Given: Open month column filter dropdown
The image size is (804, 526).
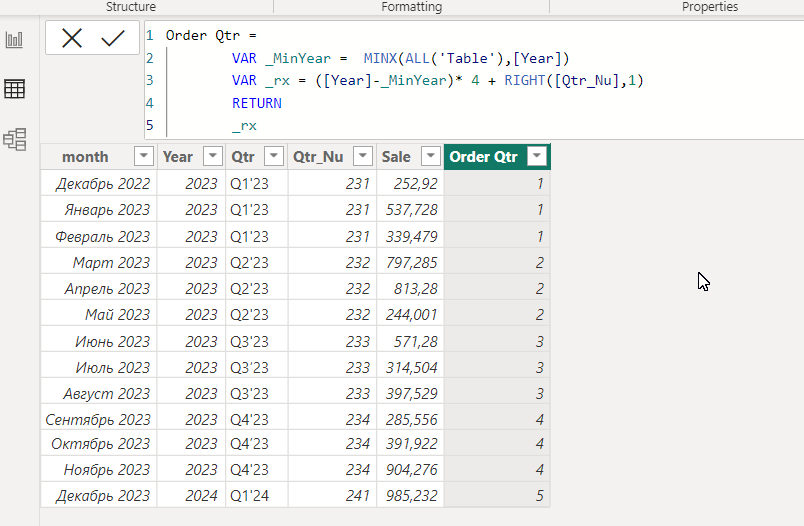Looking at the screenshot, I should 144,156.
